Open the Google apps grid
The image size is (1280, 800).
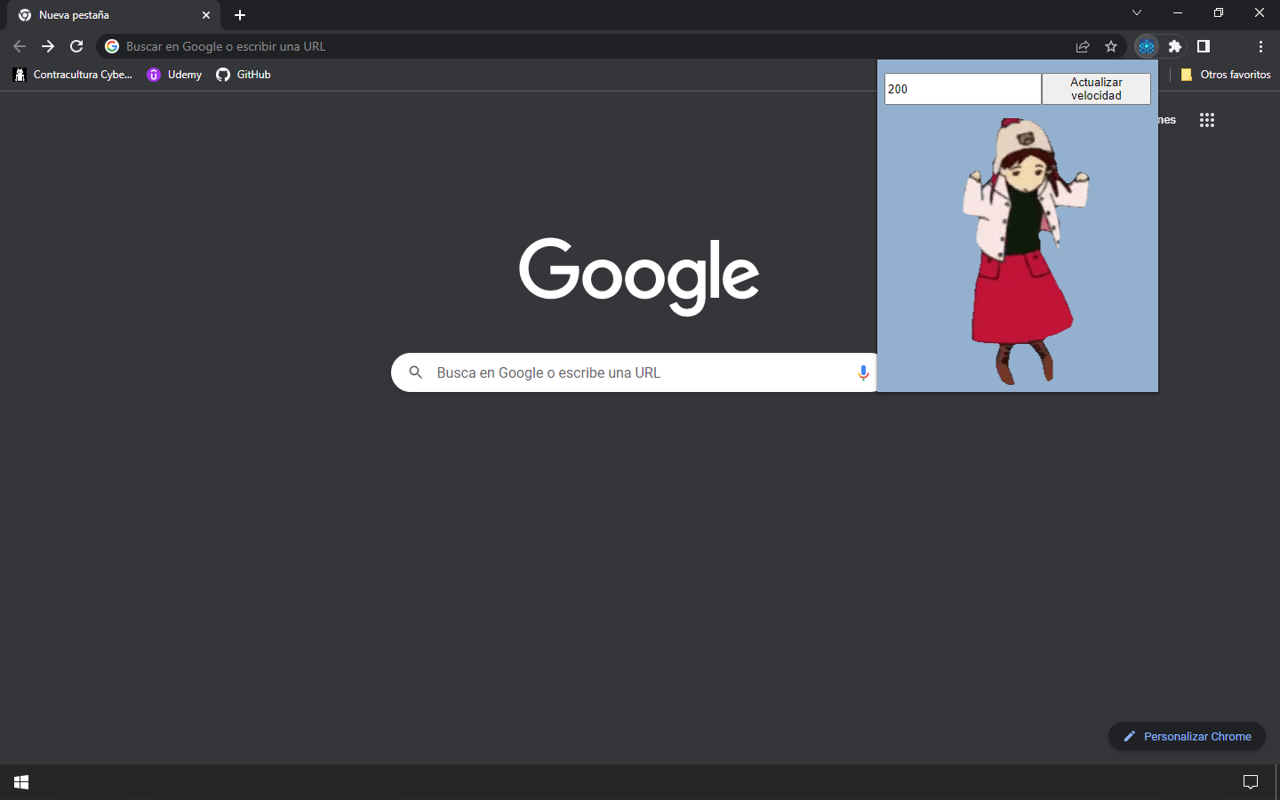pyautogui.click(x=1207, y=120)
